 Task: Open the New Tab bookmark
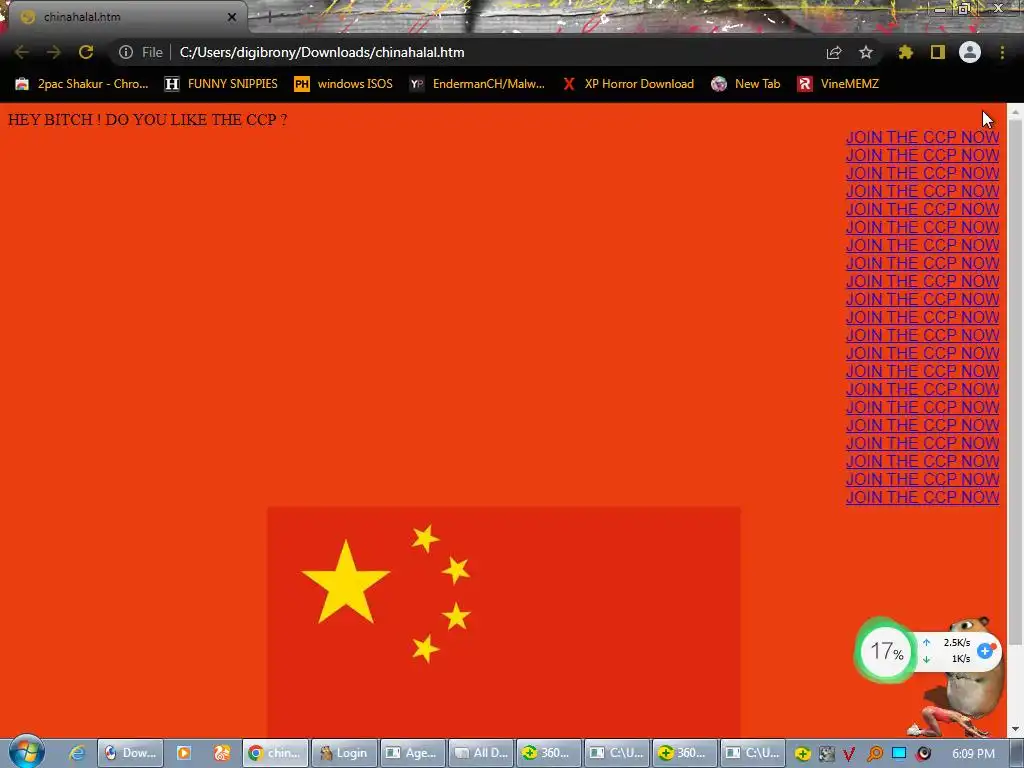click(746, 84)
